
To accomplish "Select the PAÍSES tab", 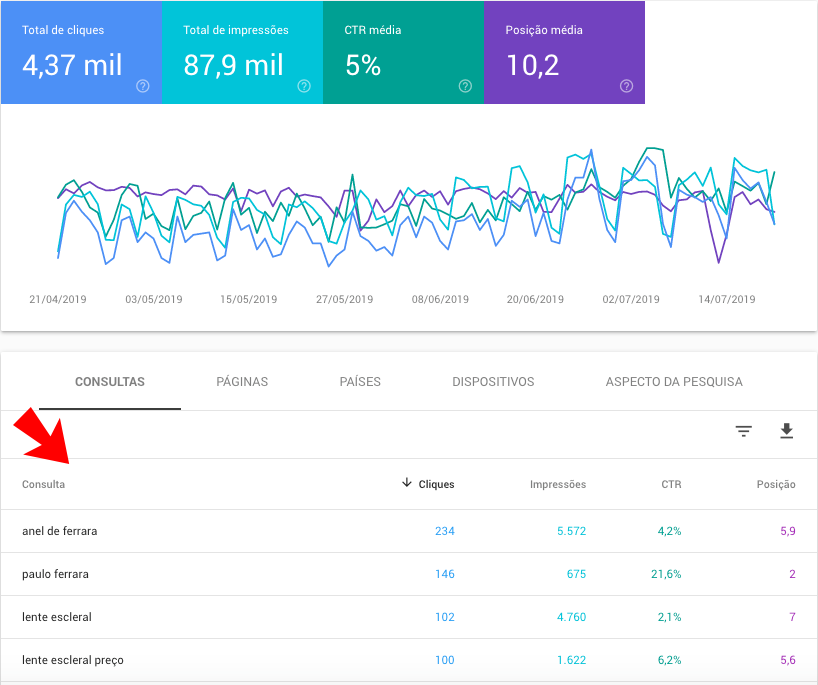I will (x=360, y=381).
